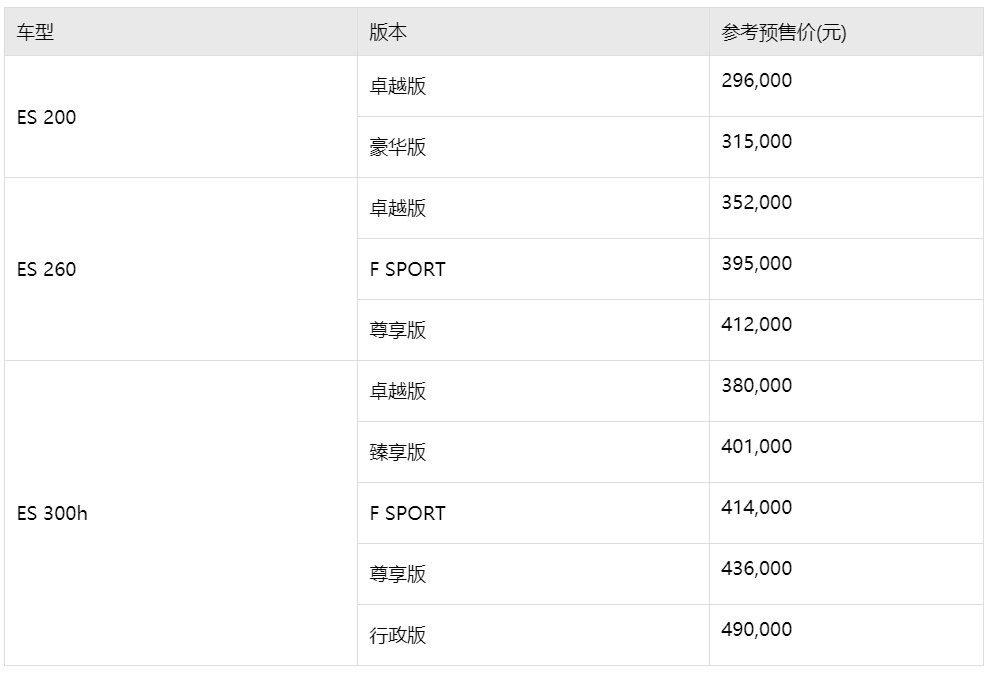The width and height of the screenshot is (990, 674).
Task: Click the 380,000 price cell
Action: [846, 391]
